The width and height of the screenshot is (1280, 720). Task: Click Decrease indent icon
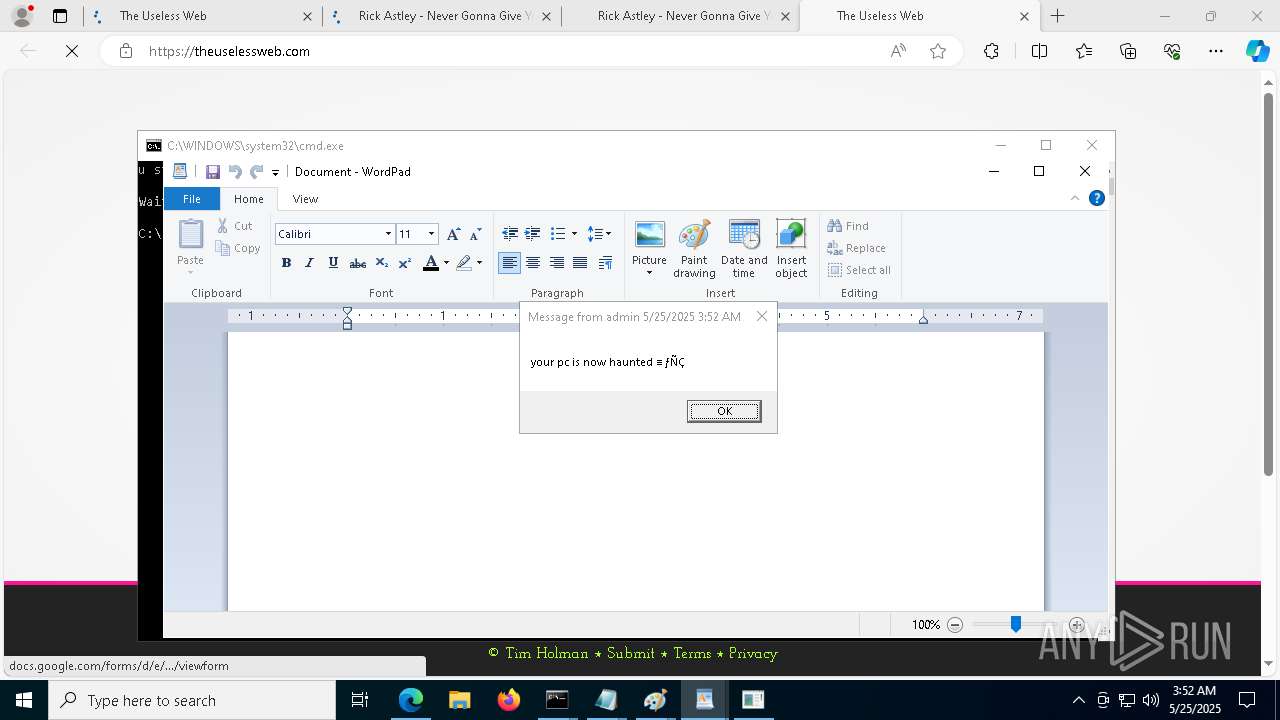point(510,234)
